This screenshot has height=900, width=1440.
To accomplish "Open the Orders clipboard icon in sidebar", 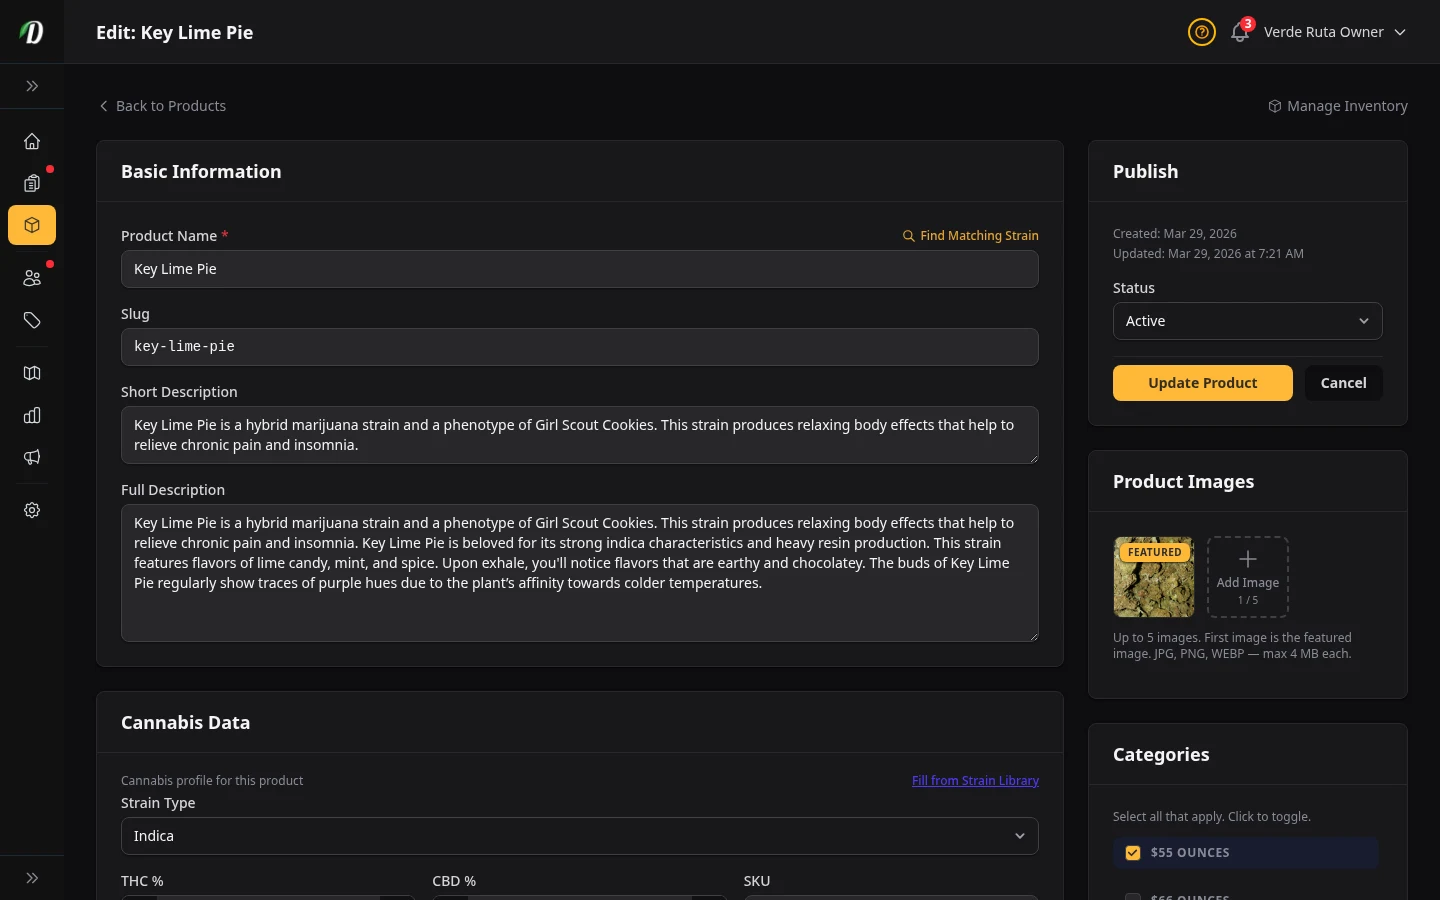I will tap(31, 183).
